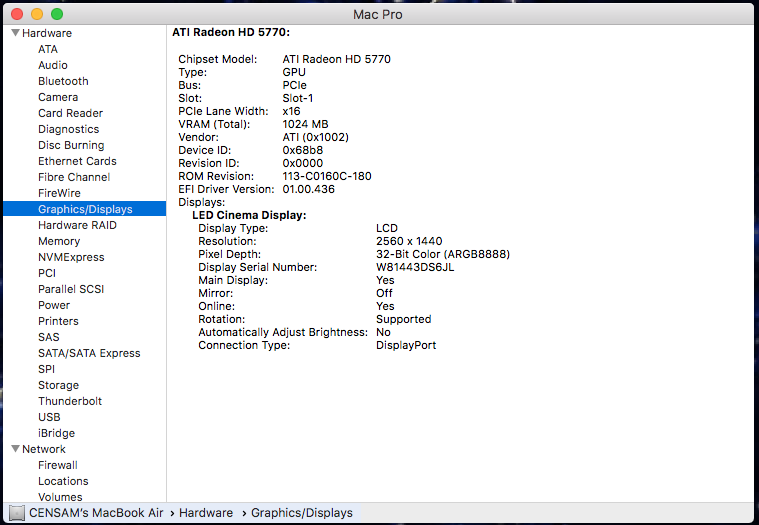Image resolution: width=759 pixels, height=525 pixels.
Task: Open Hardware RAID information
Action: pos(77,225)
